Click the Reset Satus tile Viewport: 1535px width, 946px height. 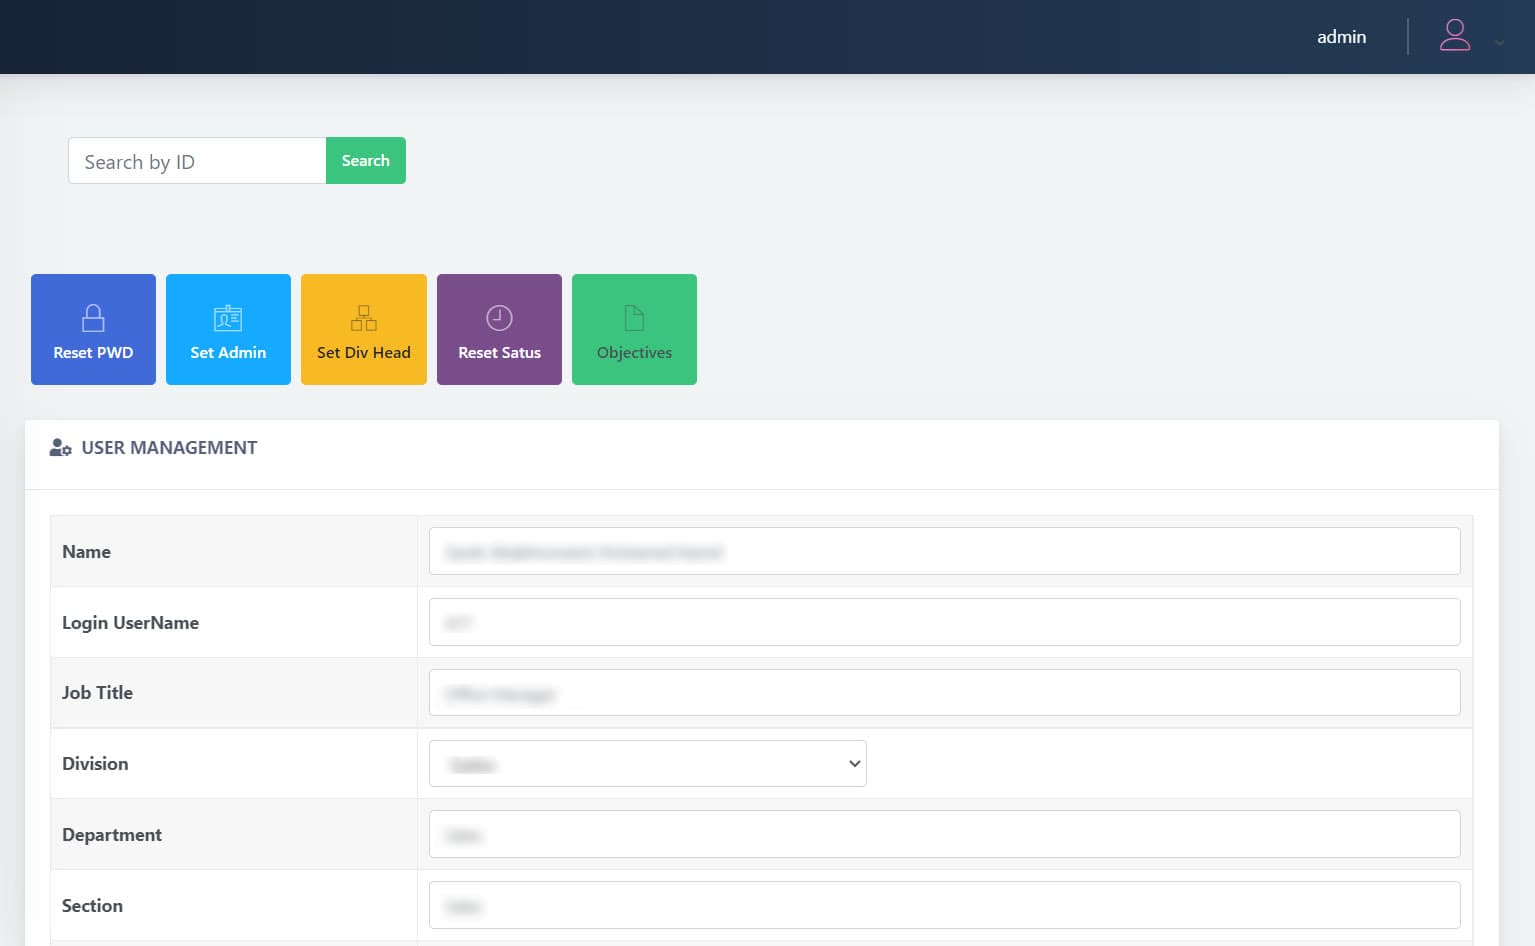tap(499, 329)
